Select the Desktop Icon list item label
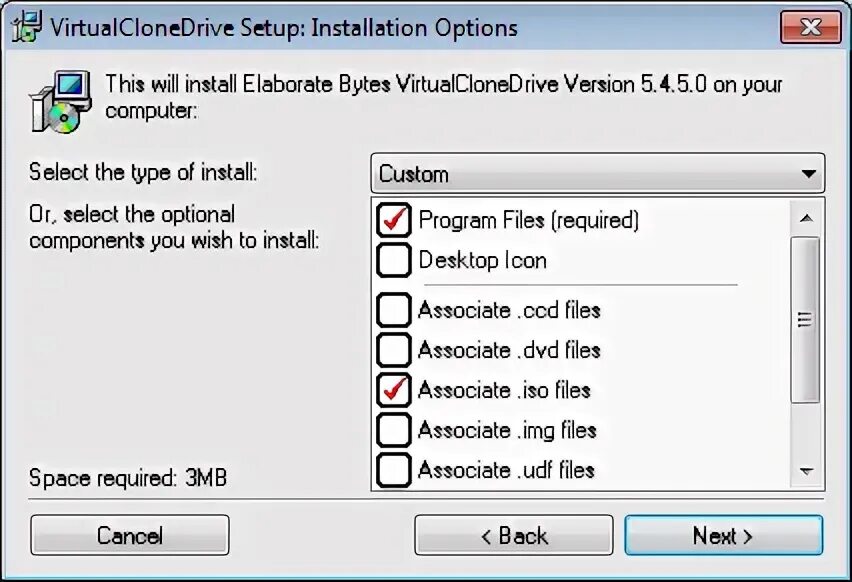 483,260
